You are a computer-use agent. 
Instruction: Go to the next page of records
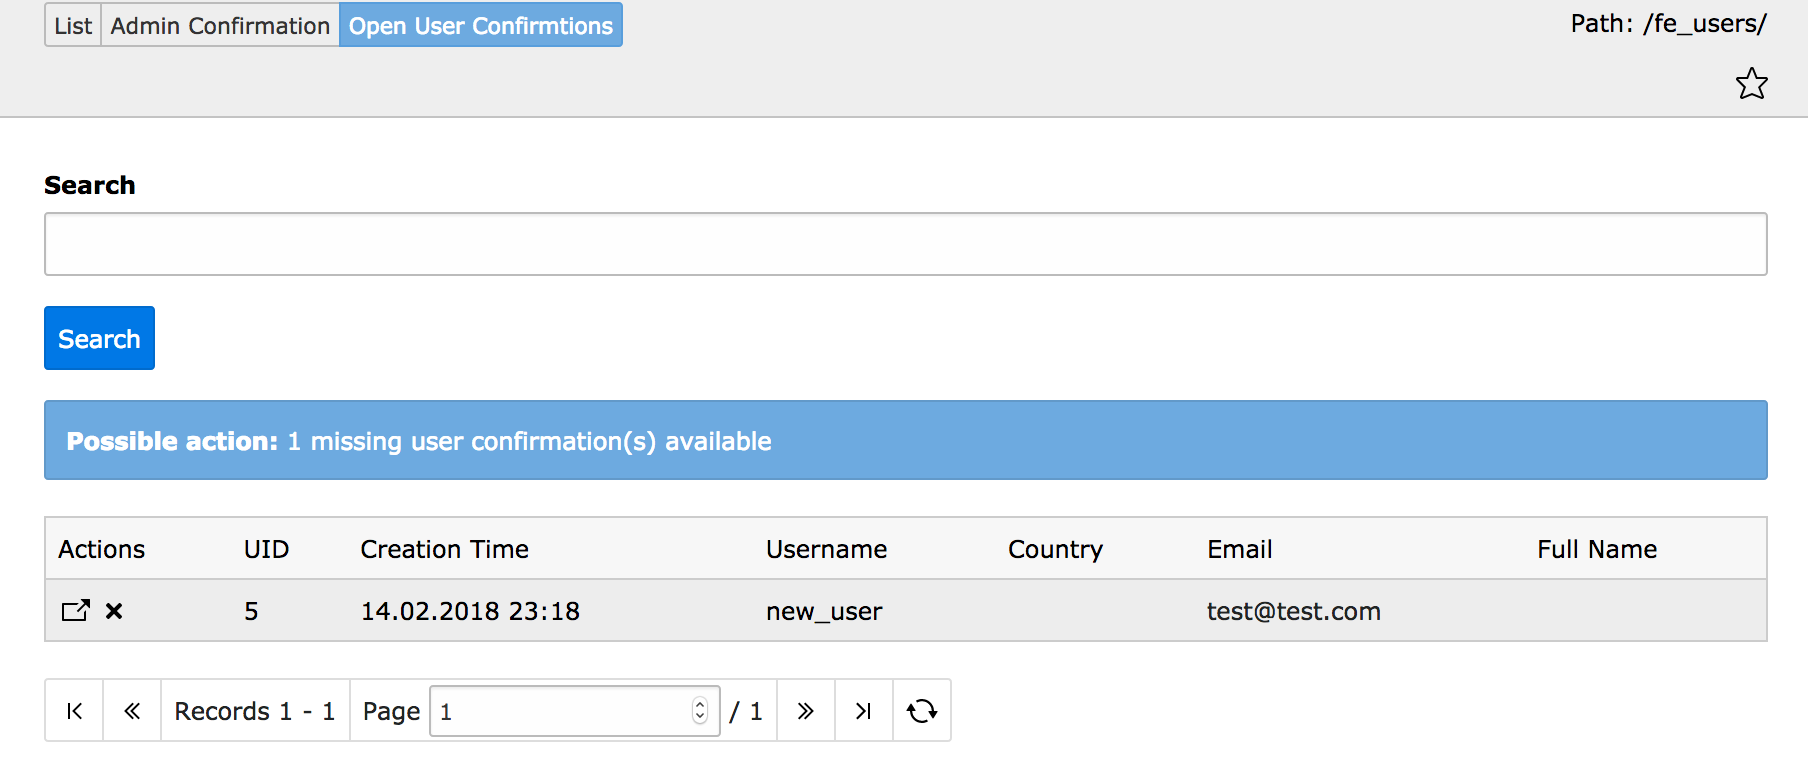[x=805, y=711]
